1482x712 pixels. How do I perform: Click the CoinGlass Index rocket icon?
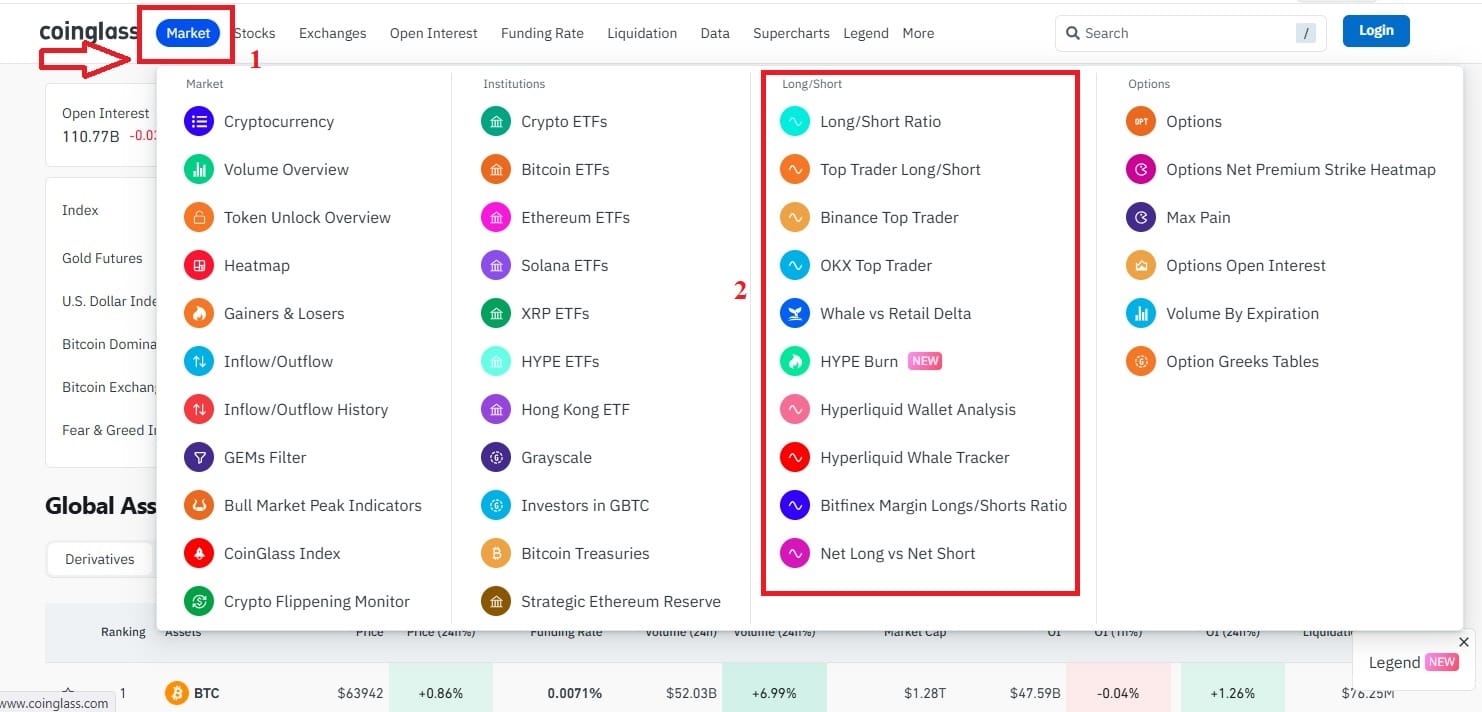pyautogui.click(x=199, y=553)
